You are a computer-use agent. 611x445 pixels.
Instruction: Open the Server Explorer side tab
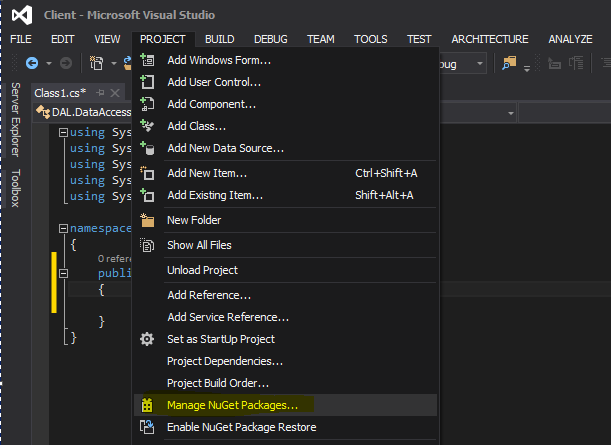[x=16, y=119]
